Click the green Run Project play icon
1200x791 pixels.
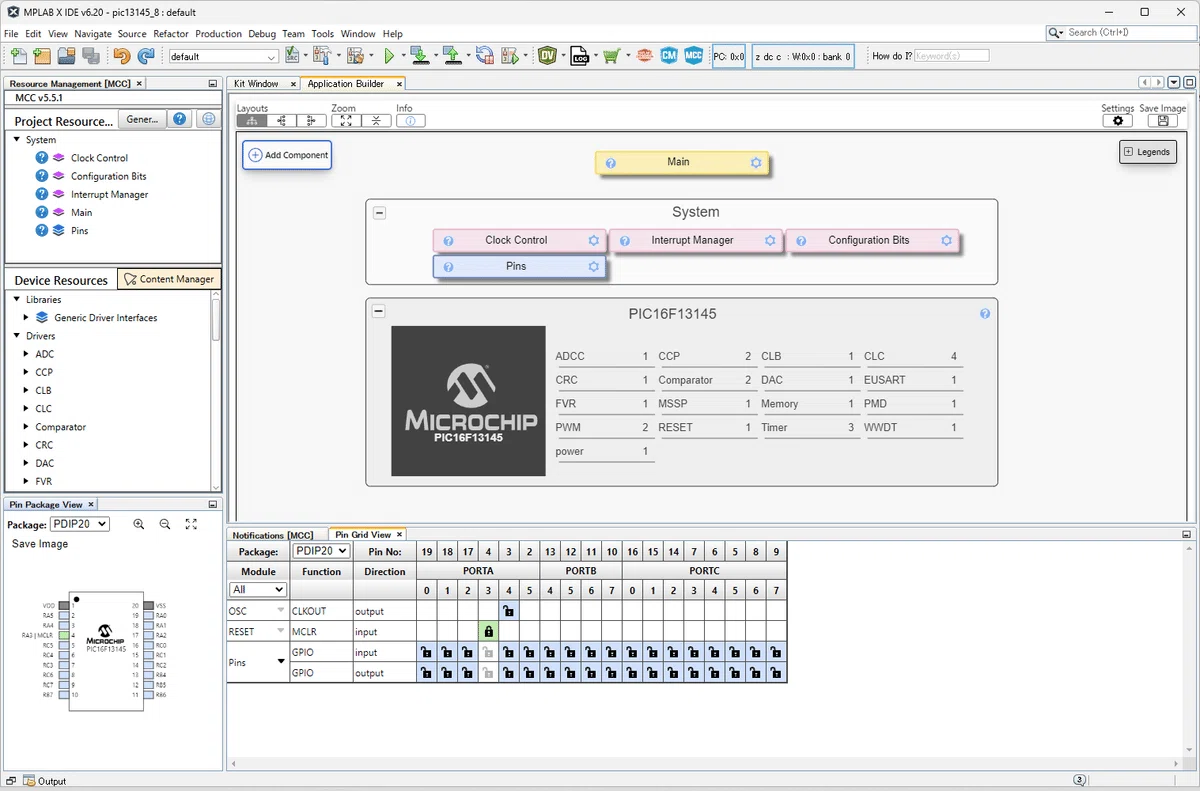pos(389,57)
